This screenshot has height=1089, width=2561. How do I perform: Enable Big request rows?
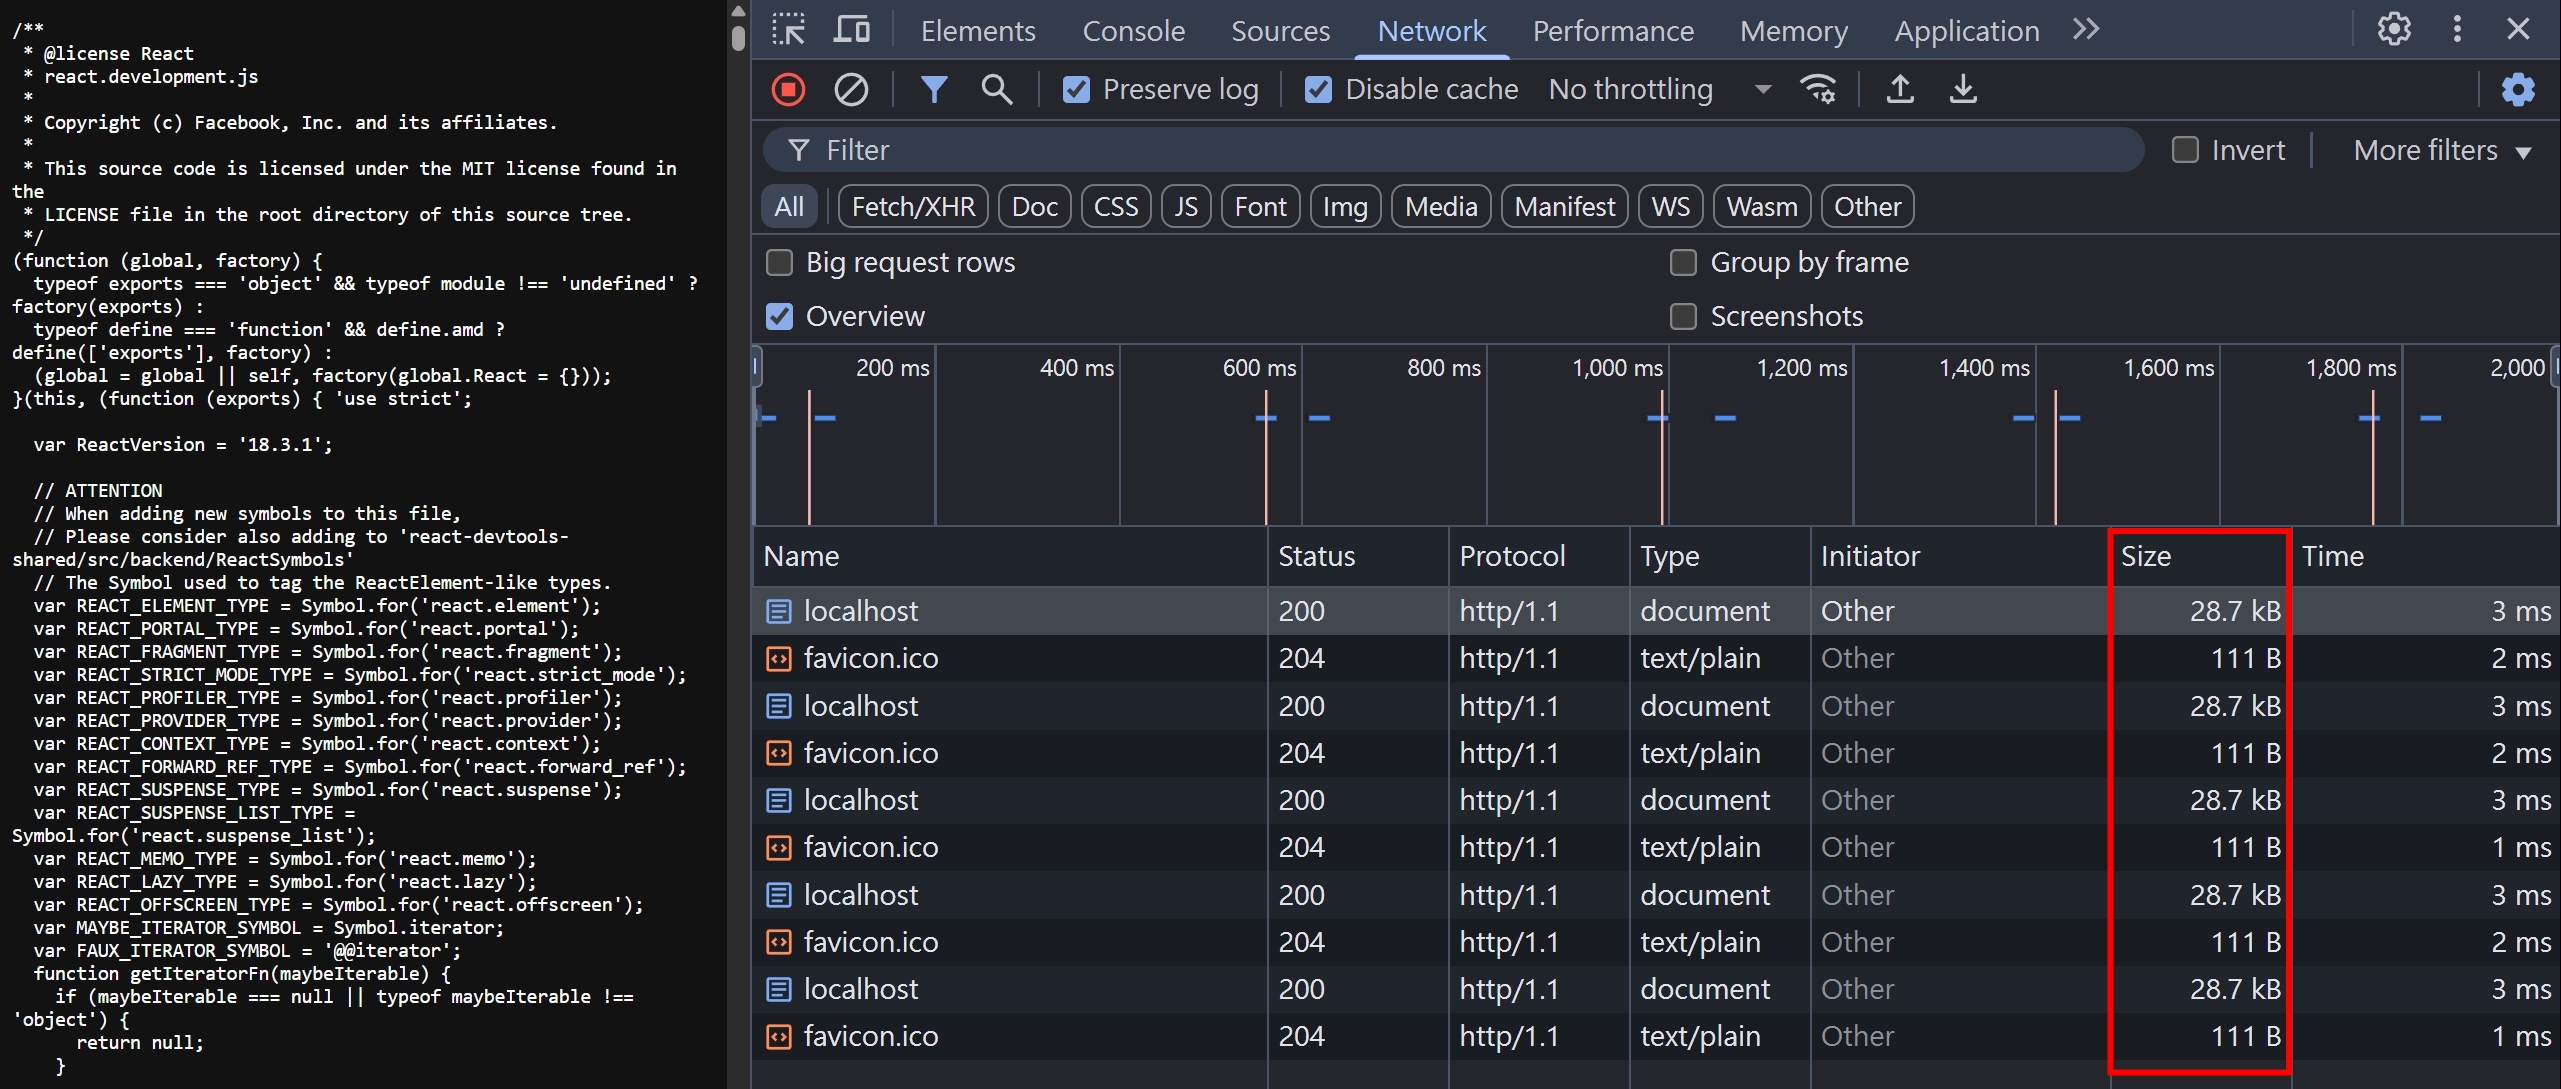tap(779, 262)
